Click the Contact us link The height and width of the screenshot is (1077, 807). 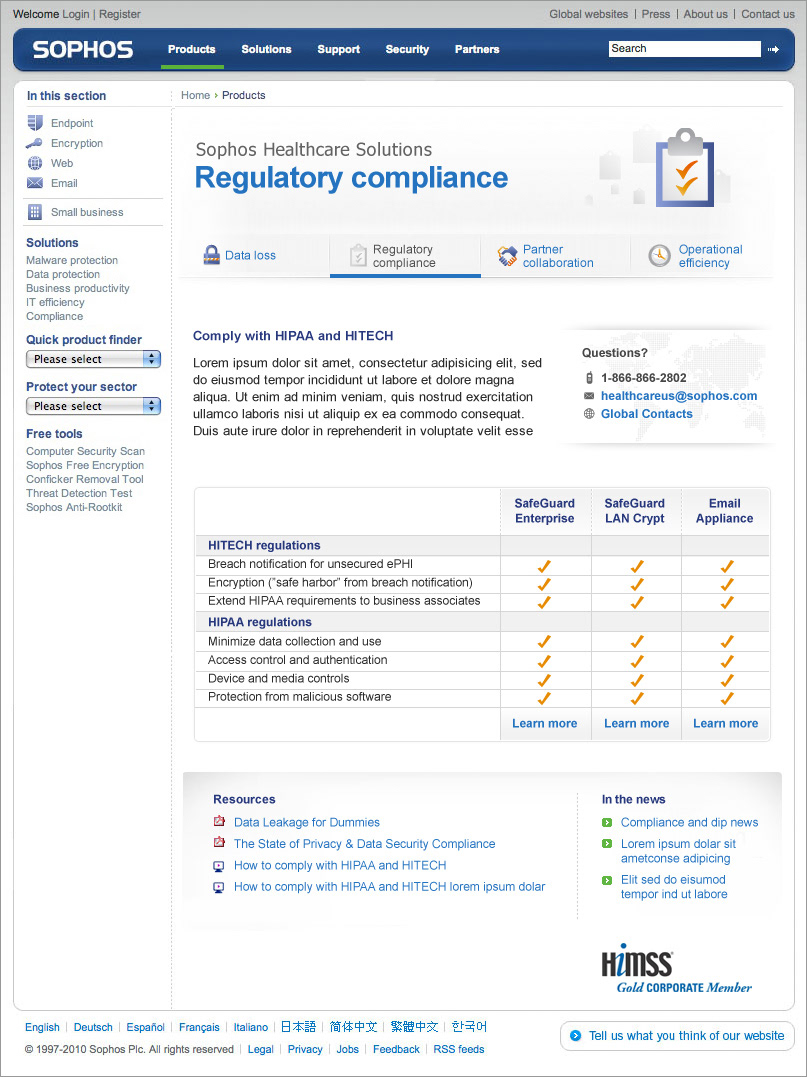[768, 14]
